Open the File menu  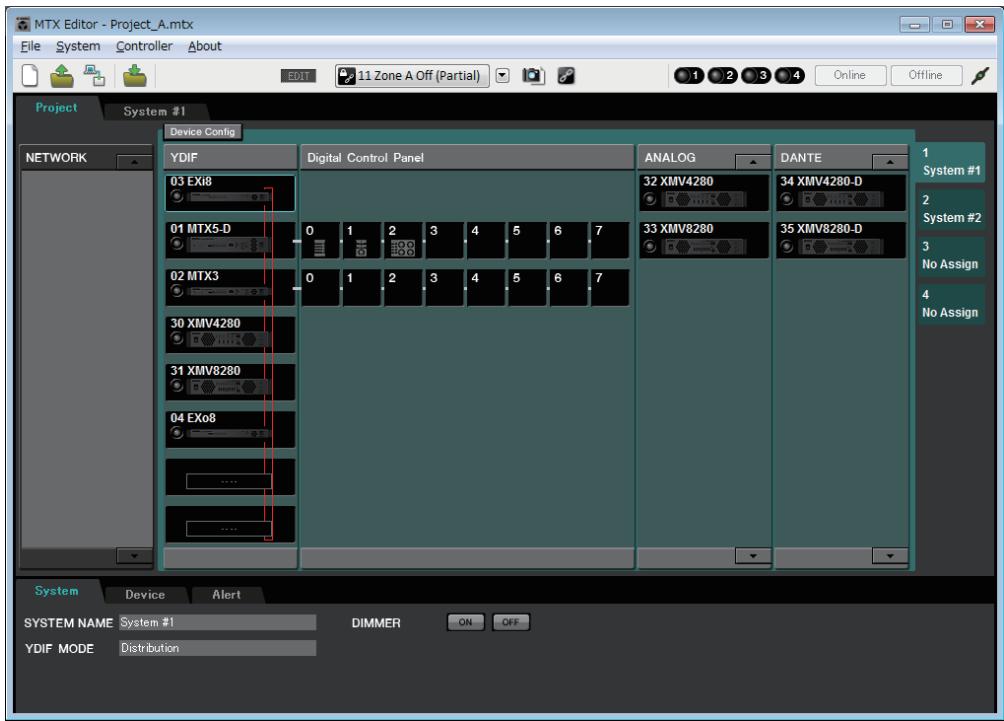click(30, 46)
